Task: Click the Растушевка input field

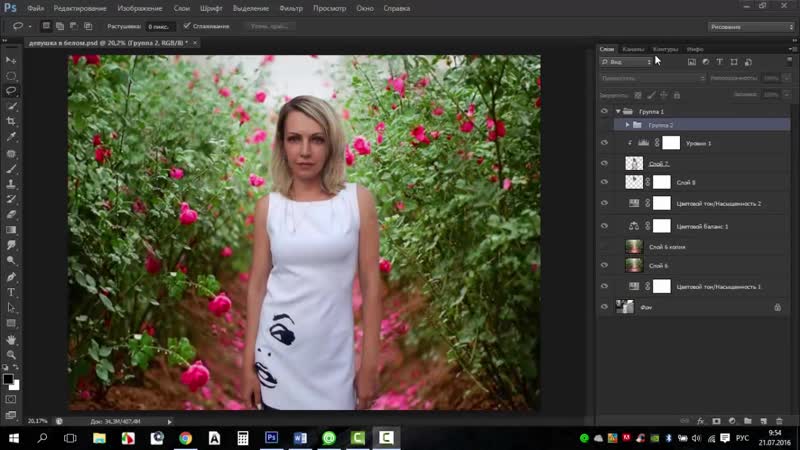Action: tap(160, 26)
